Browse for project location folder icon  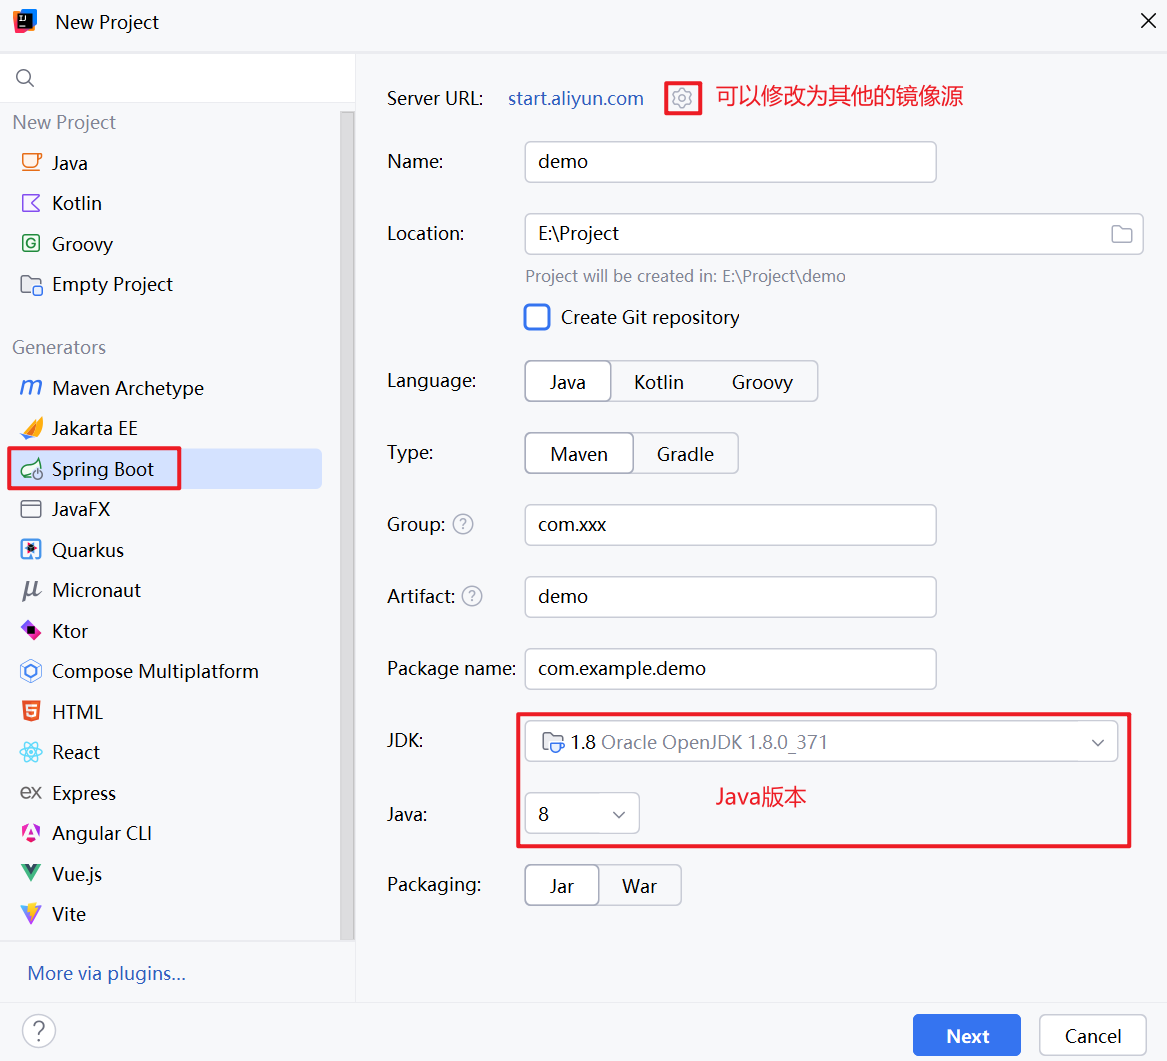coord(1122,234)
